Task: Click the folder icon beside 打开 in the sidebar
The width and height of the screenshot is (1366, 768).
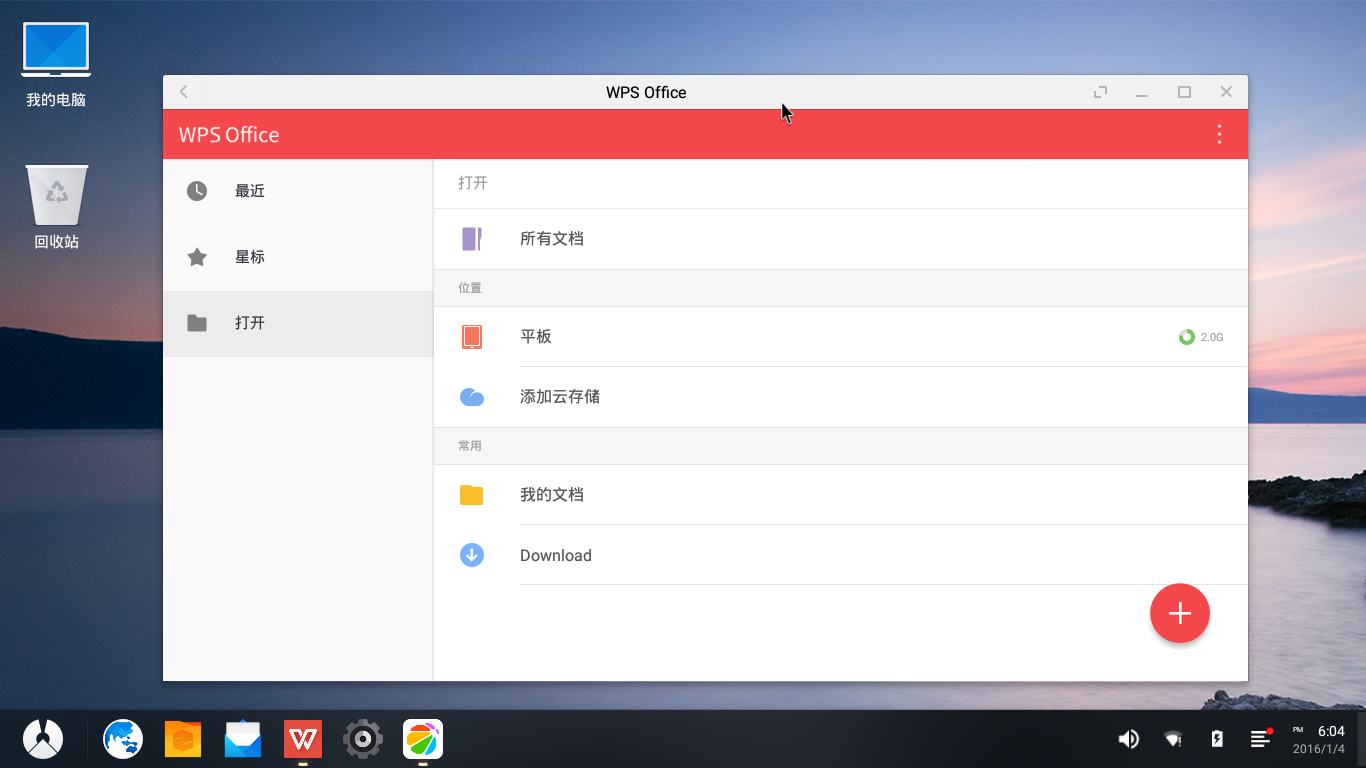Action: coord(197,323)
